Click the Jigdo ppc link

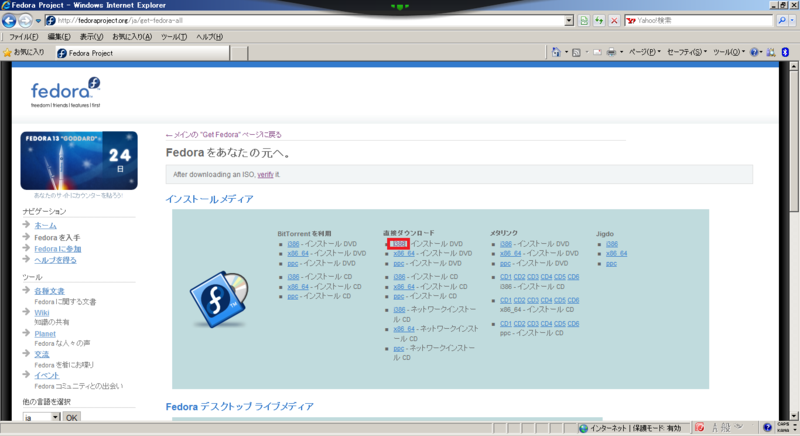(x=611, y=264)
